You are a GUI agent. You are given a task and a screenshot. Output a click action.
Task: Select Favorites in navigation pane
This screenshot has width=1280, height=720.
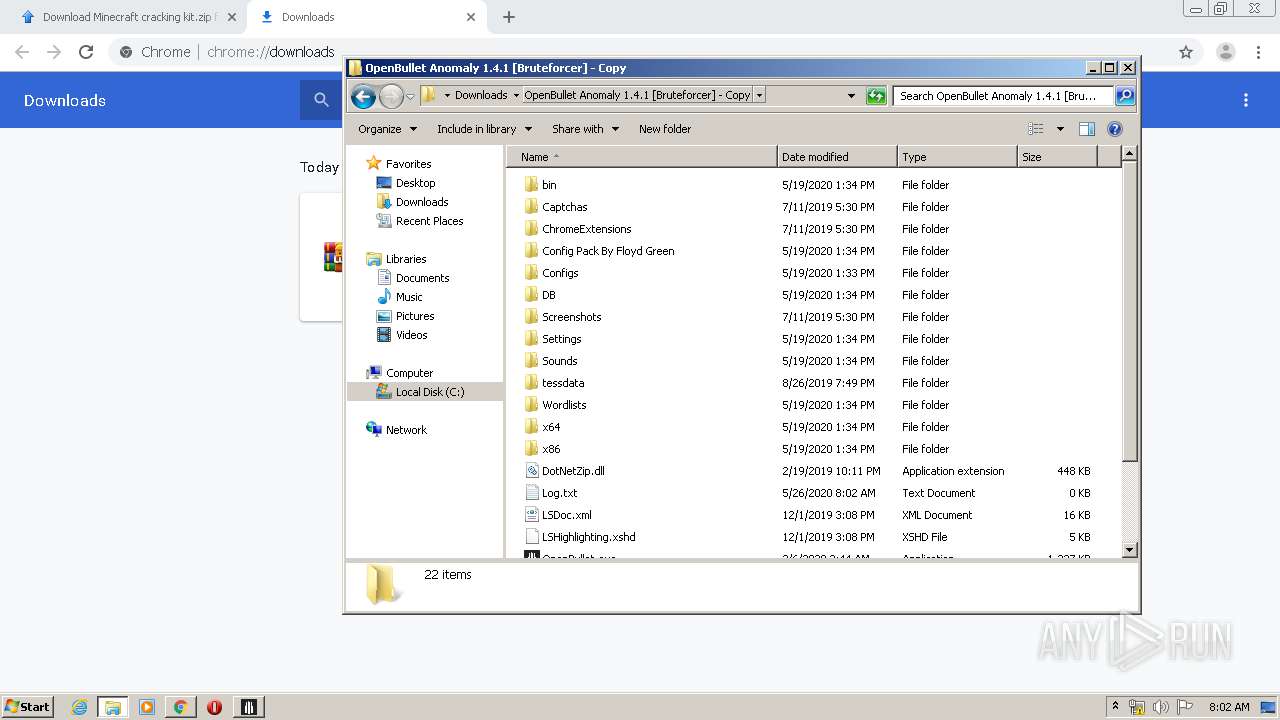[408, 164]
